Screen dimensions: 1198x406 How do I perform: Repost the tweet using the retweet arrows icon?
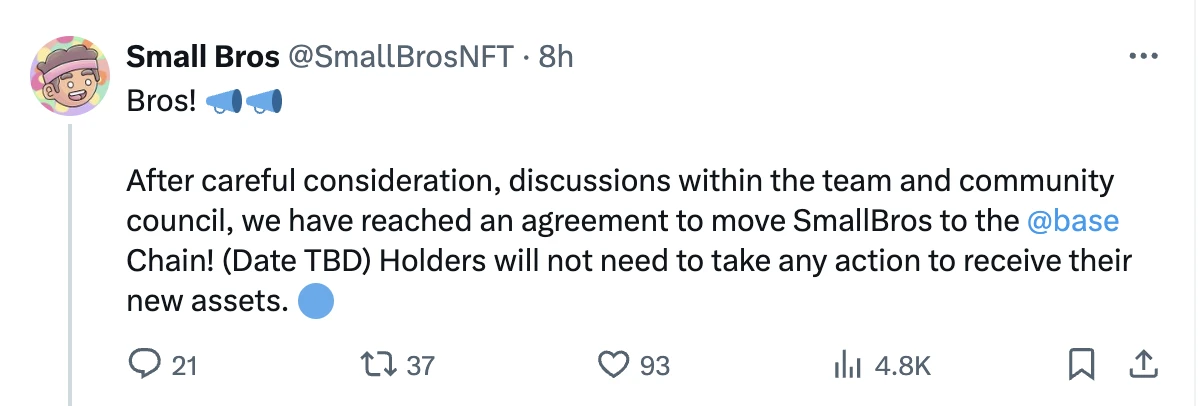[383, 366]
